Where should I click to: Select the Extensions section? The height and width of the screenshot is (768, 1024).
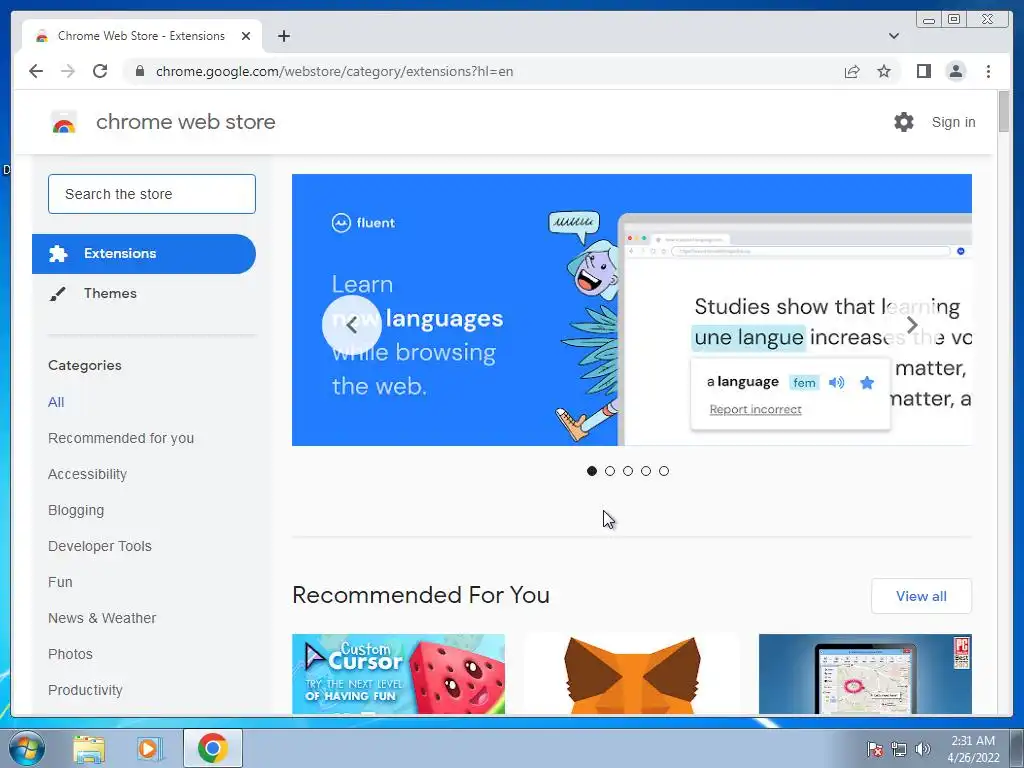coord(144,253)
